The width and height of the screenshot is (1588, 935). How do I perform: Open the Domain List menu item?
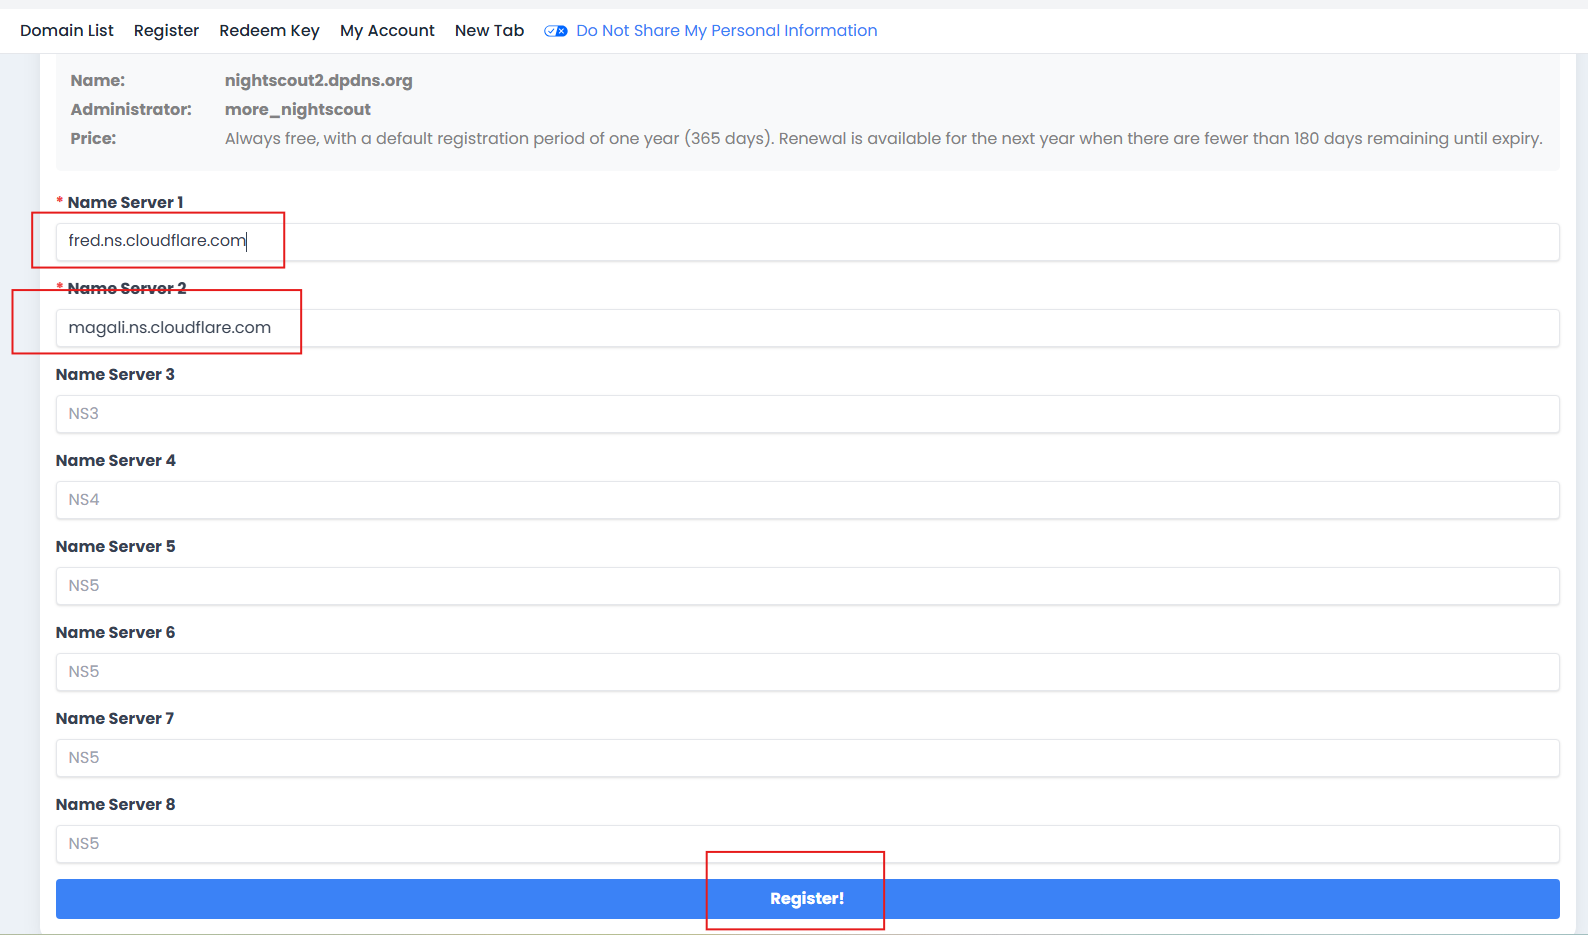pyautogui.click(x=67, y=31)
